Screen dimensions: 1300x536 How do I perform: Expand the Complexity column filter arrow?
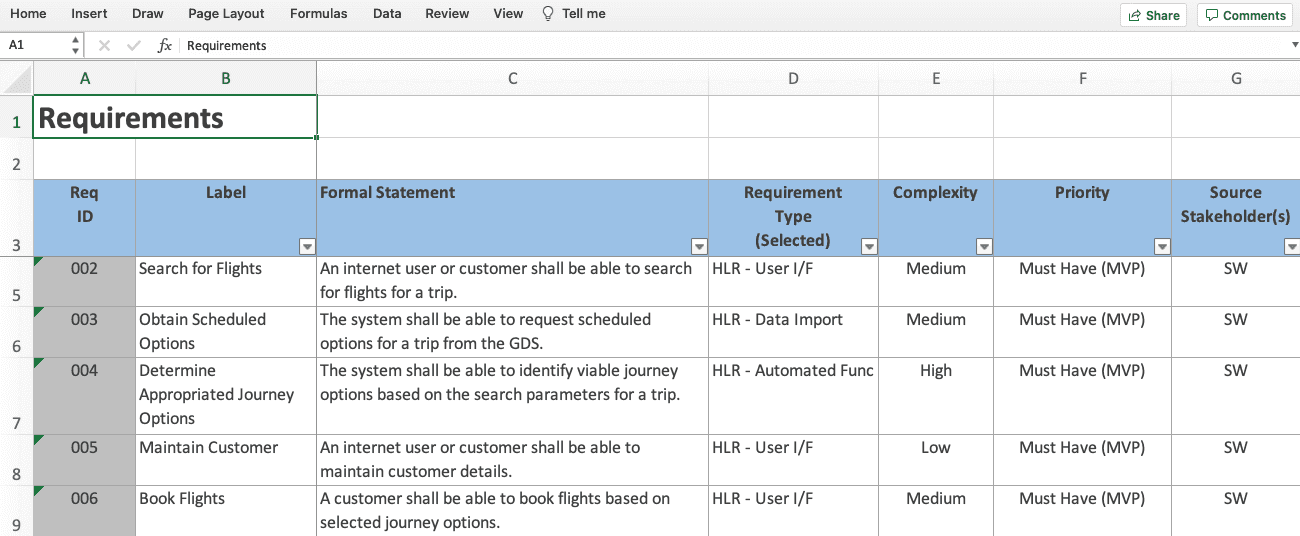(984, 247)
